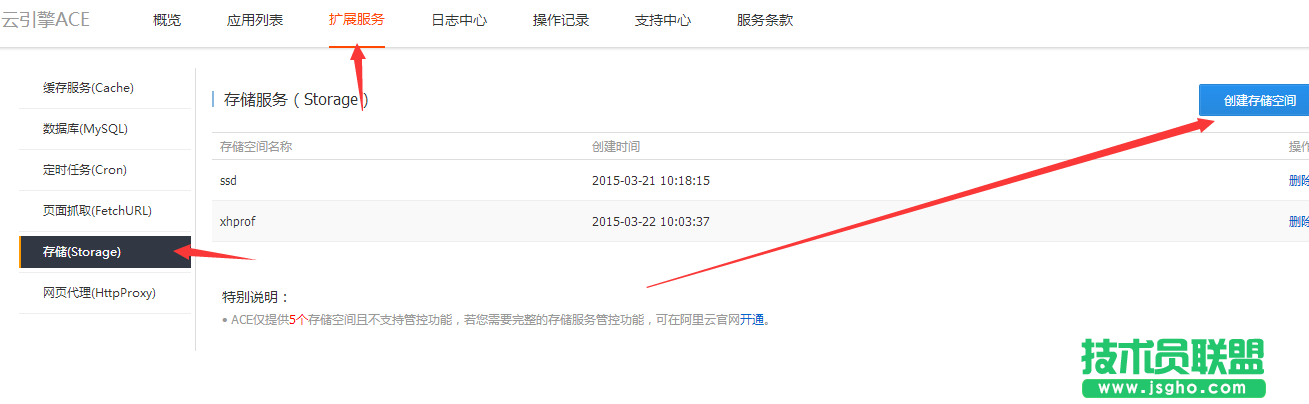Click the ssd storage name
Screen dimensions: 1309x404
point(228,181)
